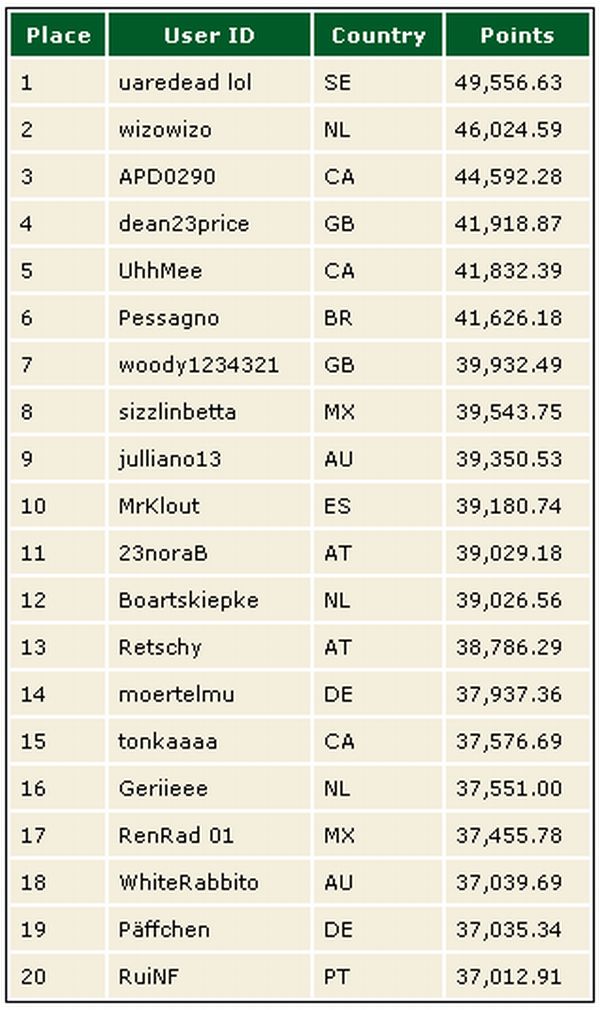Image resolution: width=600 pixels, height=1010 pixels.
Task: Select Pessagno user row
Action: pyautogui.click(x=300, y=318)
